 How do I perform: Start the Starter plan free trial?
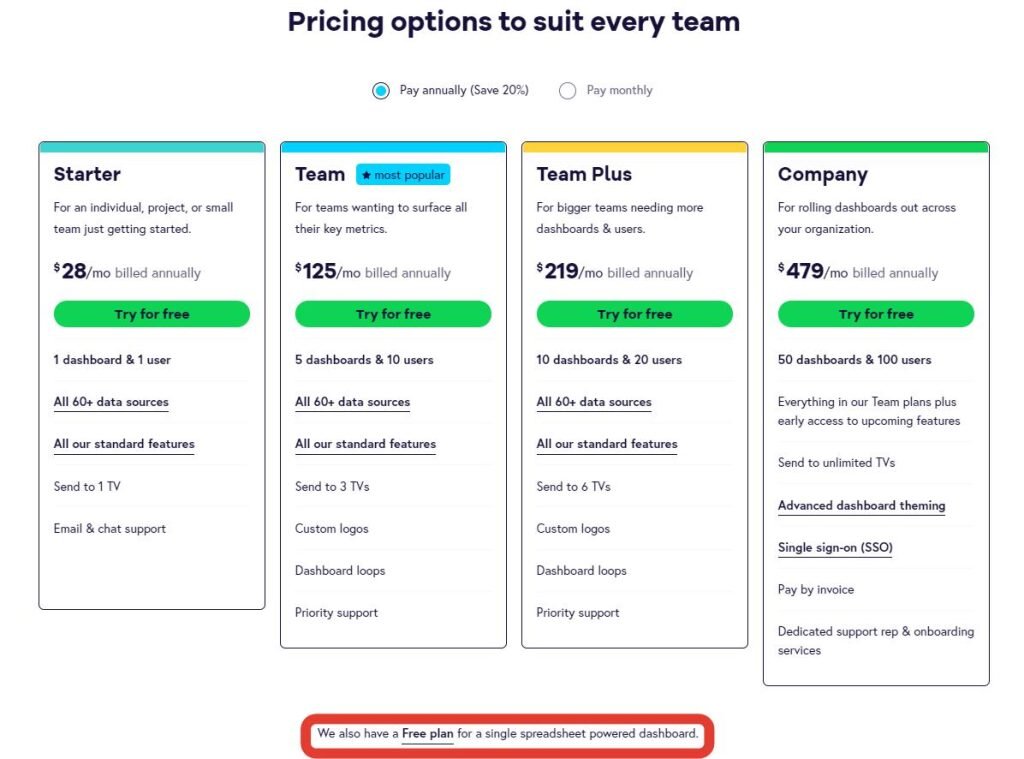[x=152, y=314]
